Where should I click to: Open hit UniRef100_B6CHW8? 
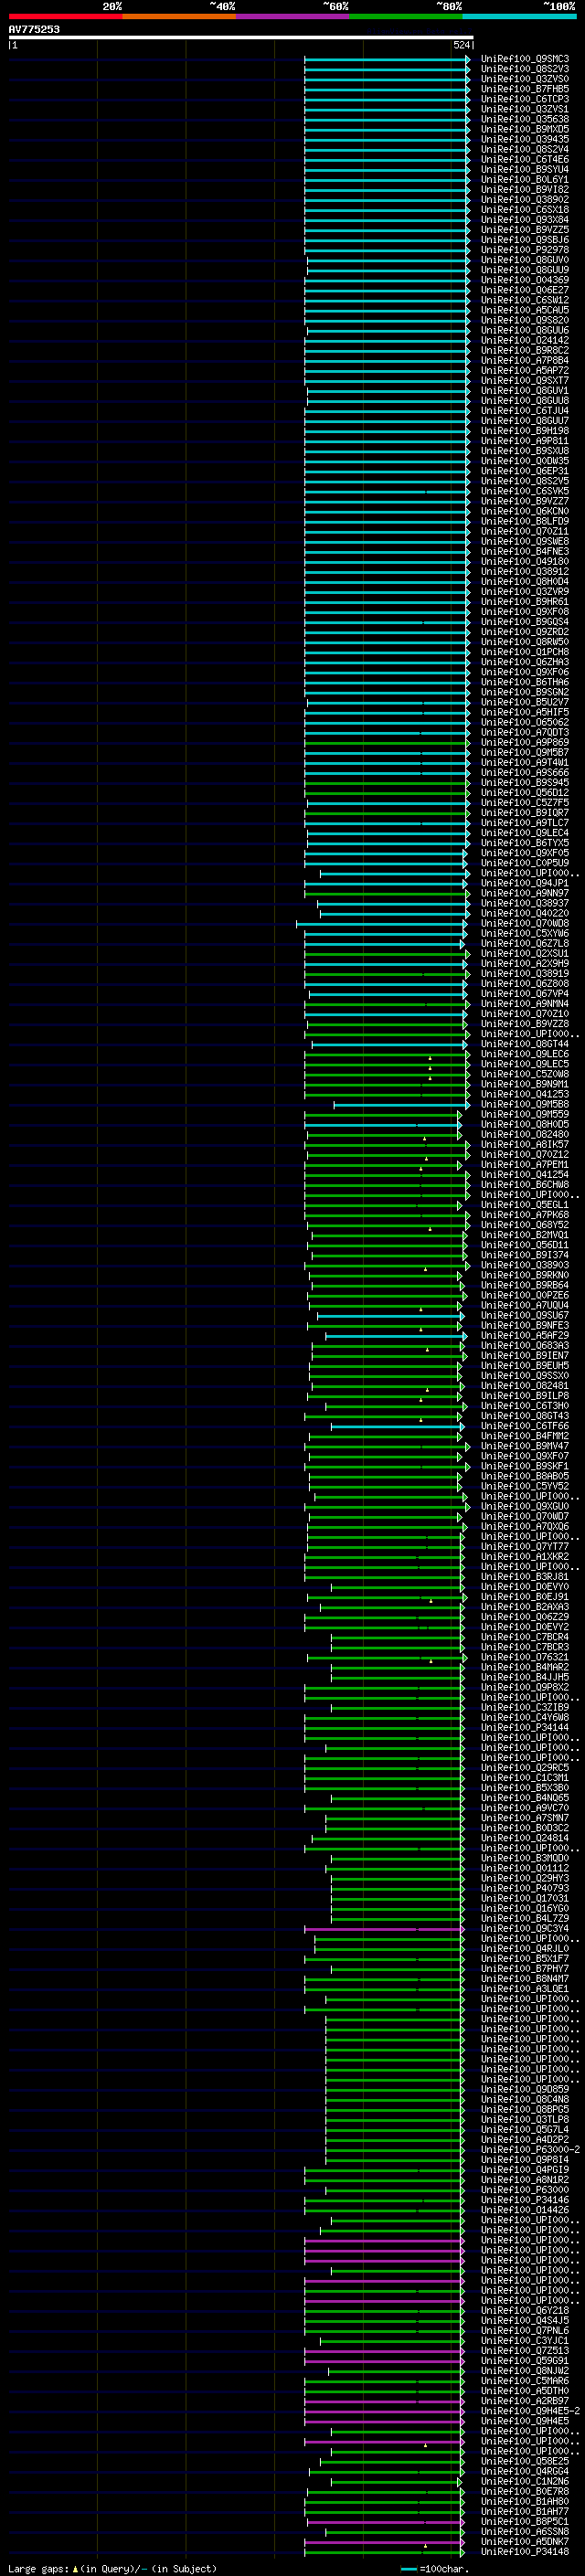[x=525, y=1184]
